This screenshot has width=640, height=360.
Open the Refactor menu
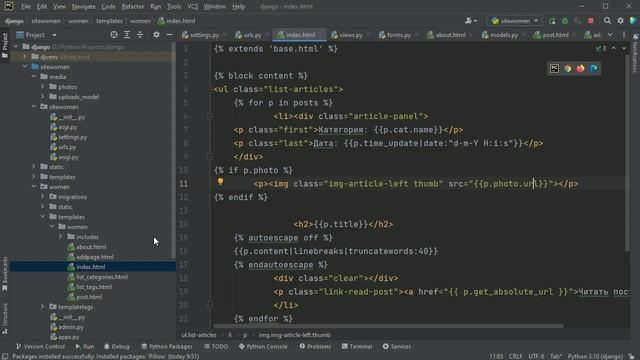pos(133,7)
